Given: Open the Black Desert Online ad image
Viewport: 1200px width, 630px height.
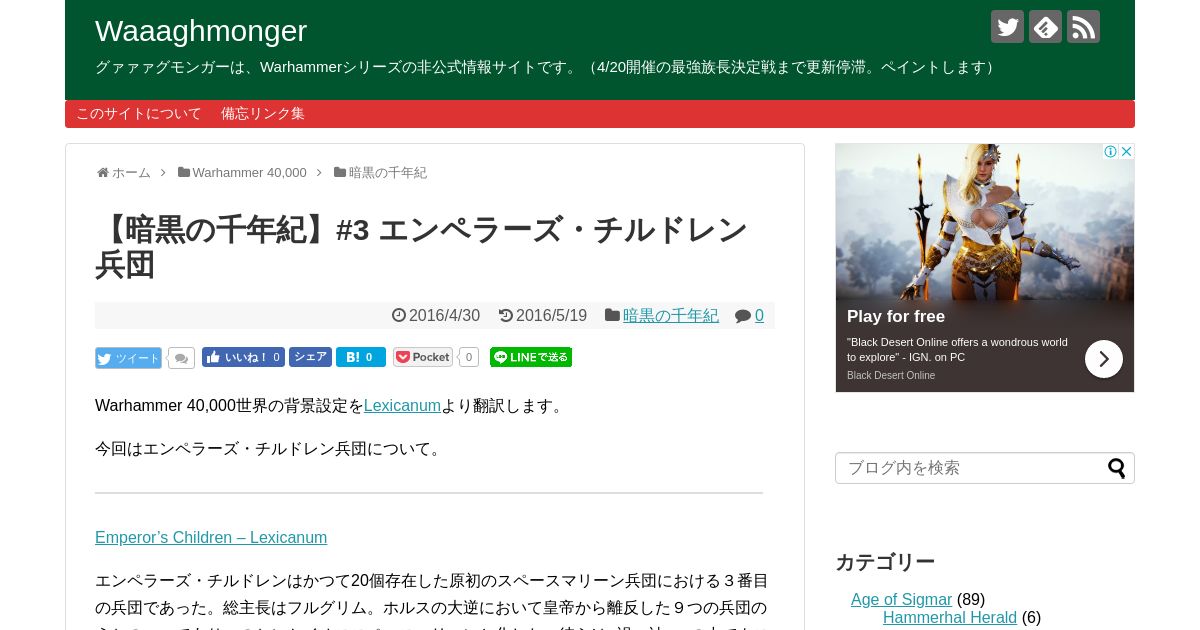Looking at the screenshot, I should pos(985,222).
